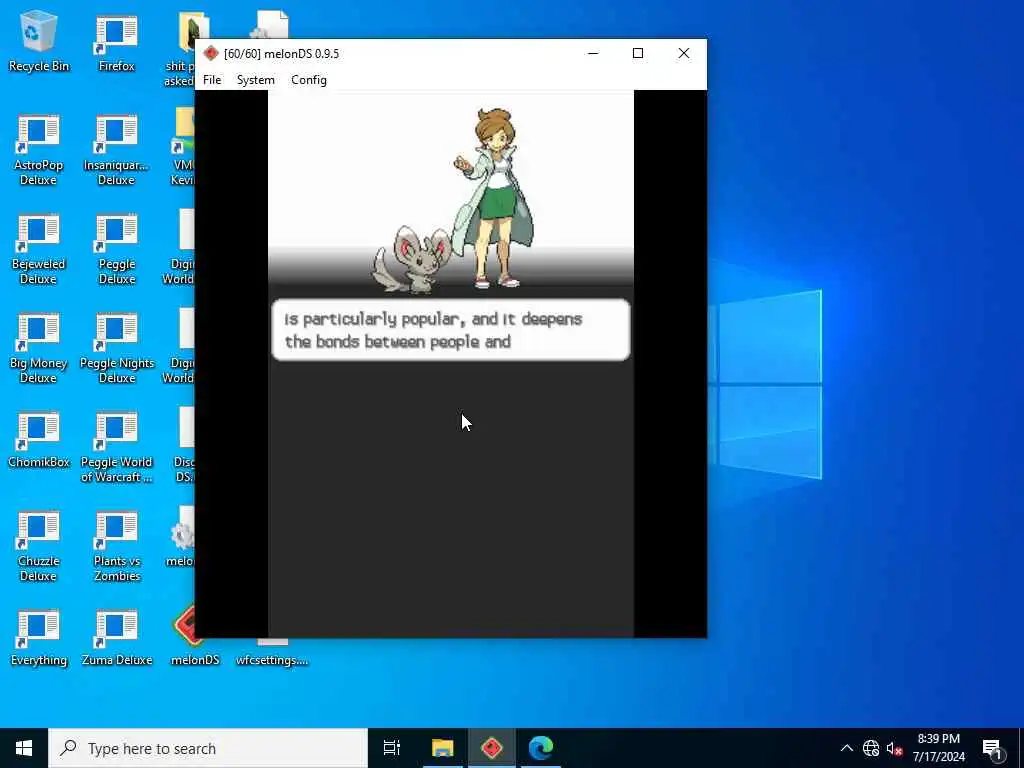Viewport: 1024px width, 768px height.
Task: Select Peggle World of Warcraft shortcut
Action: pyautogui.click(x=117, y=447)
